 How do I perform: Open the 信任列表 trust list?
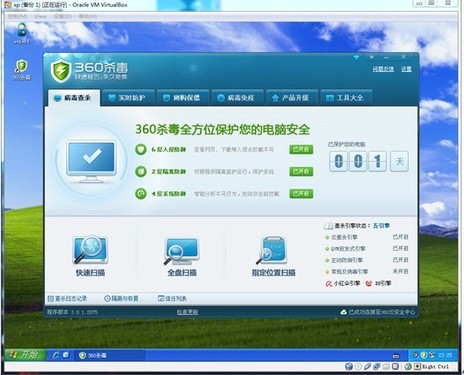point(172,298)
